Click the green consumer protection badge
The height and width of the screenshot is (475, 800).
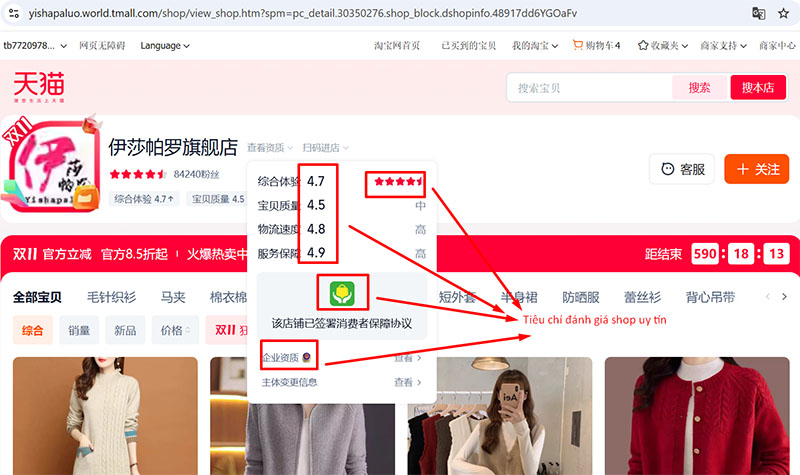(342, 293)
